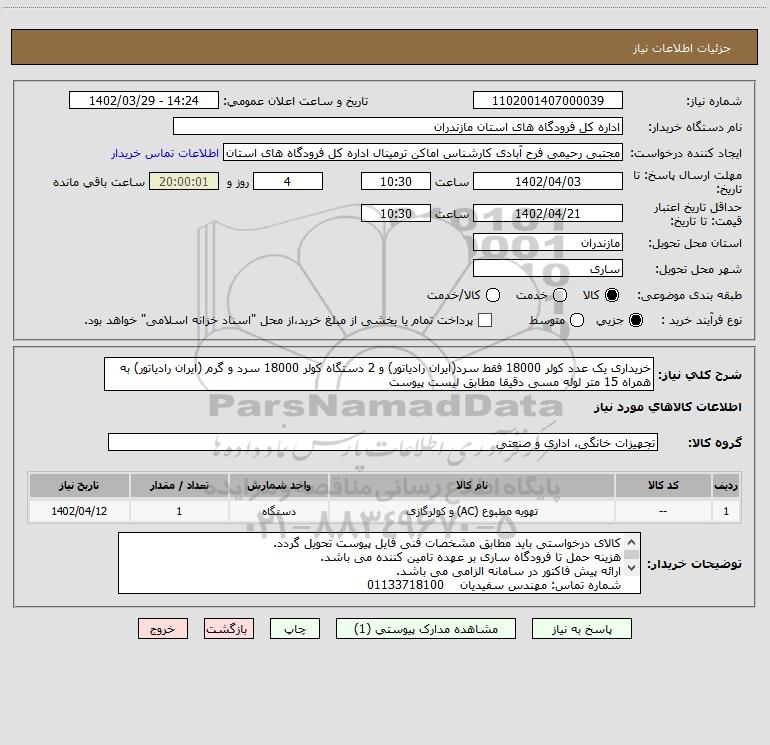Click the announcement date field 1402/03/29 - 14:24
The width and height of the screenshot is (770, 745).
pyautogui.click(x=144, y=101)
